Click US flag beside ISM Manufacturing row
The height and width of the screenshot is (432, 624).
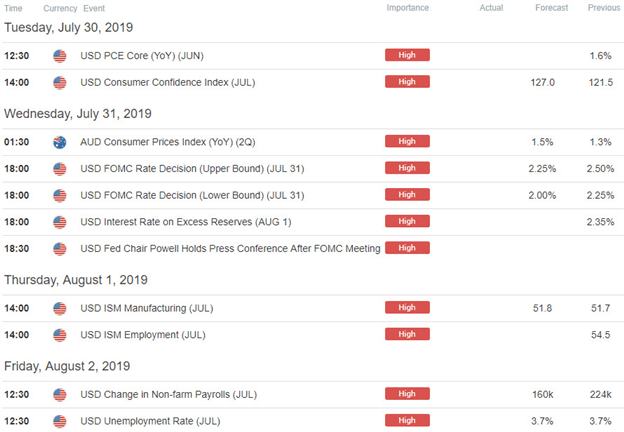tap(60, 308)
